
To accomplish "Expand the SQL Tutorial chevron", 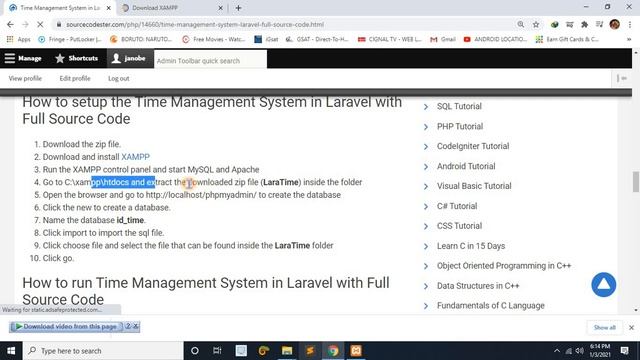I will pyautogui.click(x=426, y=107).
